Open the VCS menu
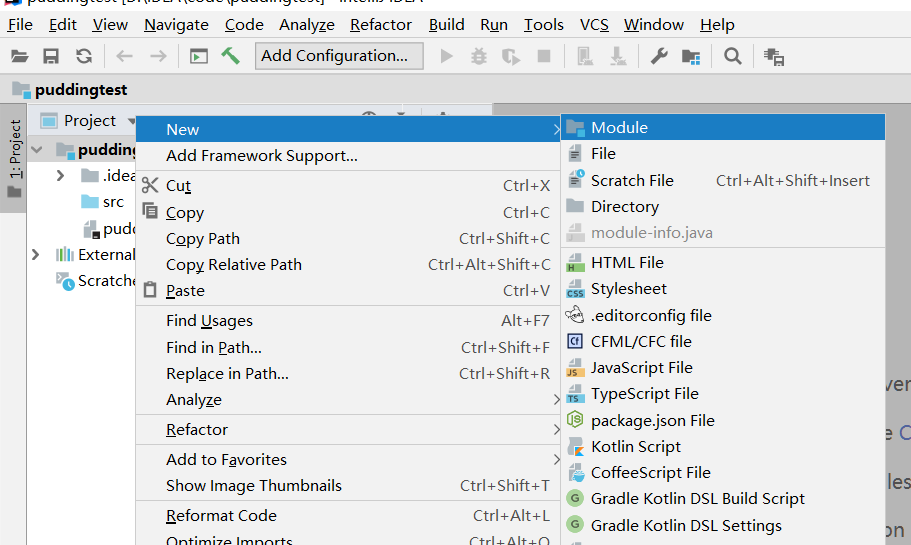 [594, 25]
